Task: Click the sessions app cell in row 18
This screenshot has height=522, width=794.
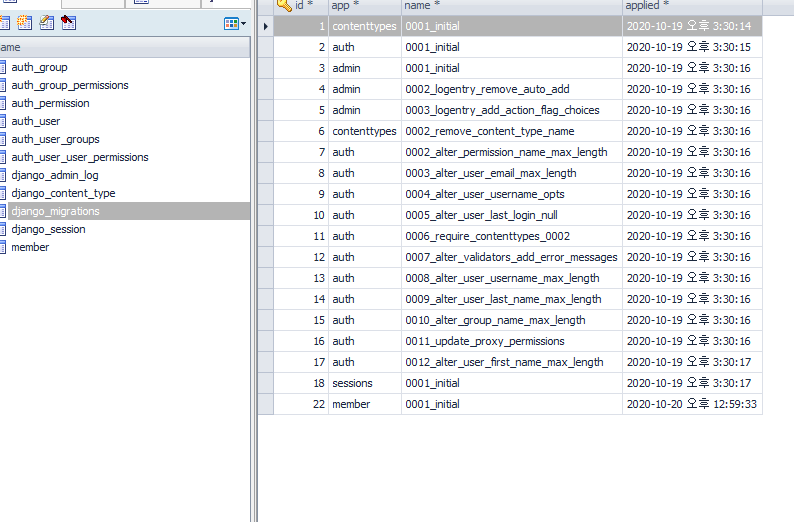Action: (x=365, y=383)
